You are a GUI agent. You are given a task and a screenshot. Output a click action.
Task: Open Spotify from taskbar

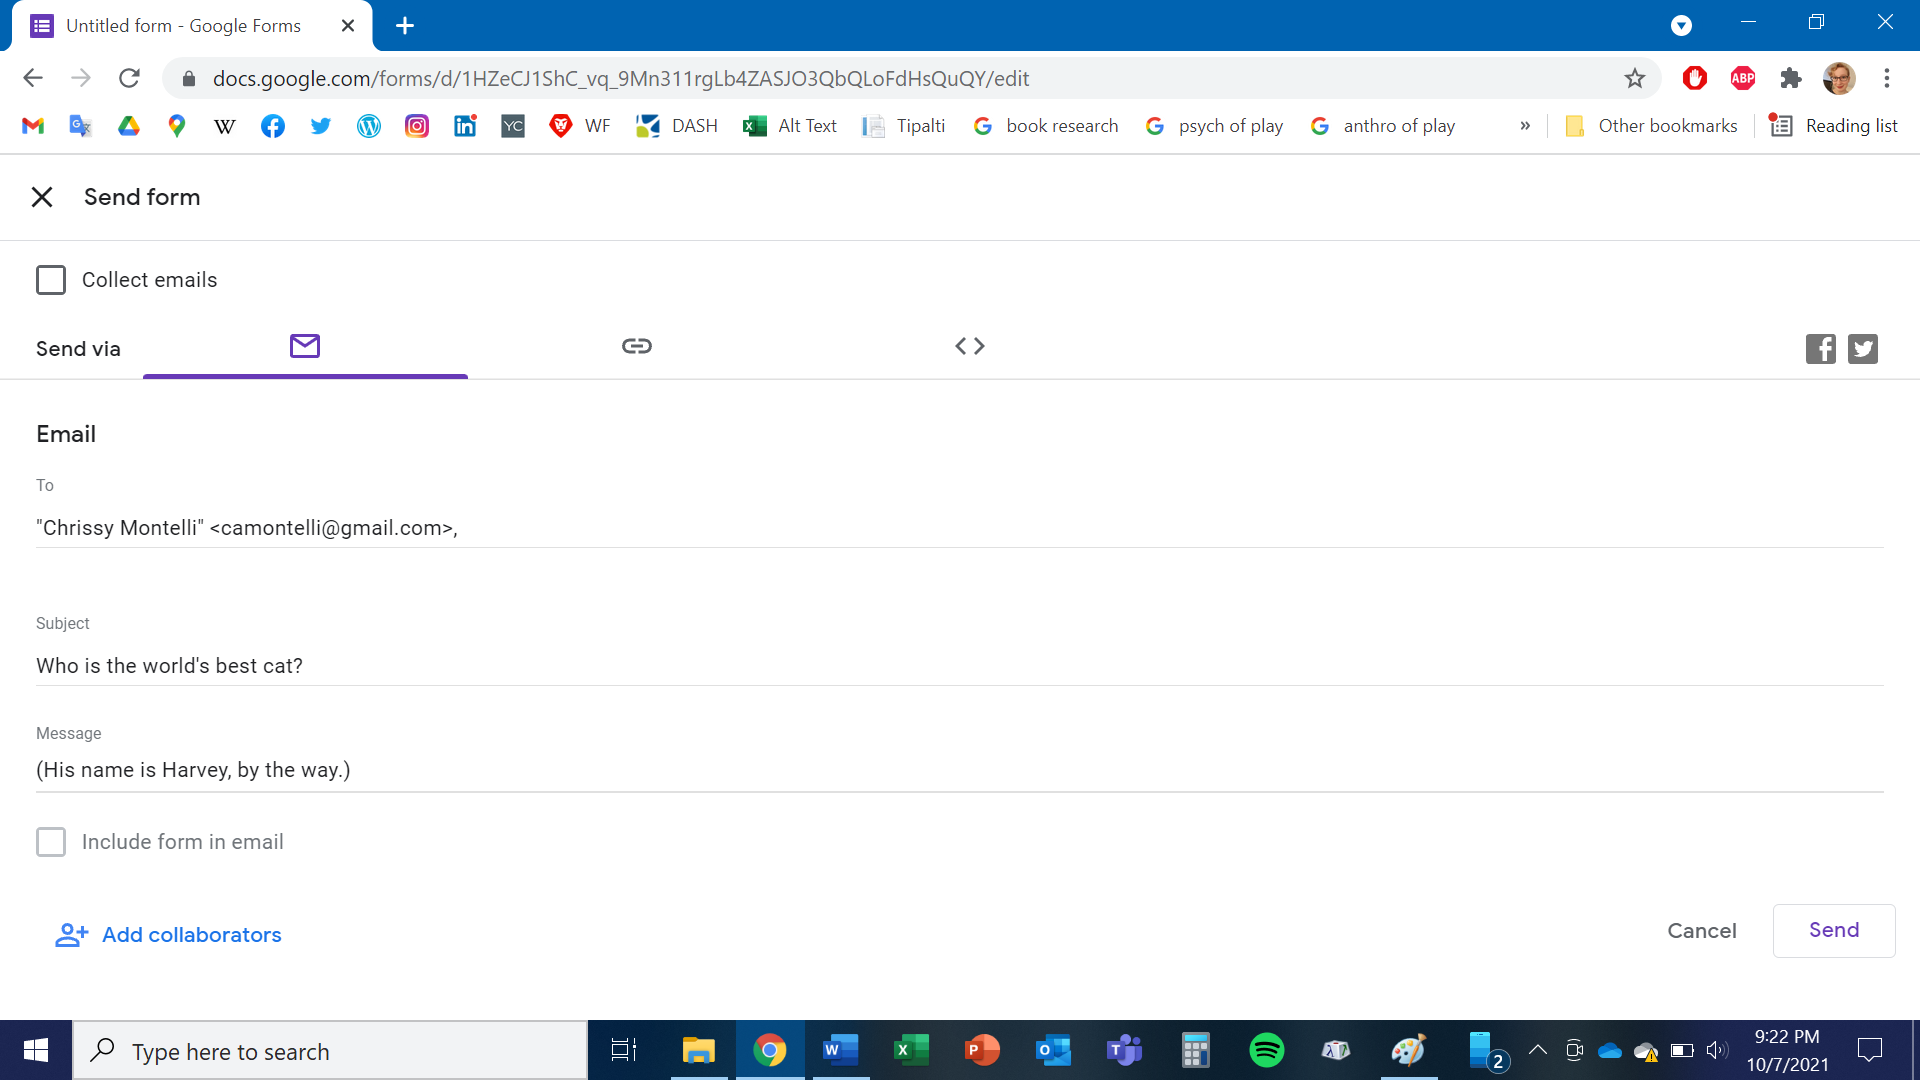pyautogui.click(x=1266, y=1051)
